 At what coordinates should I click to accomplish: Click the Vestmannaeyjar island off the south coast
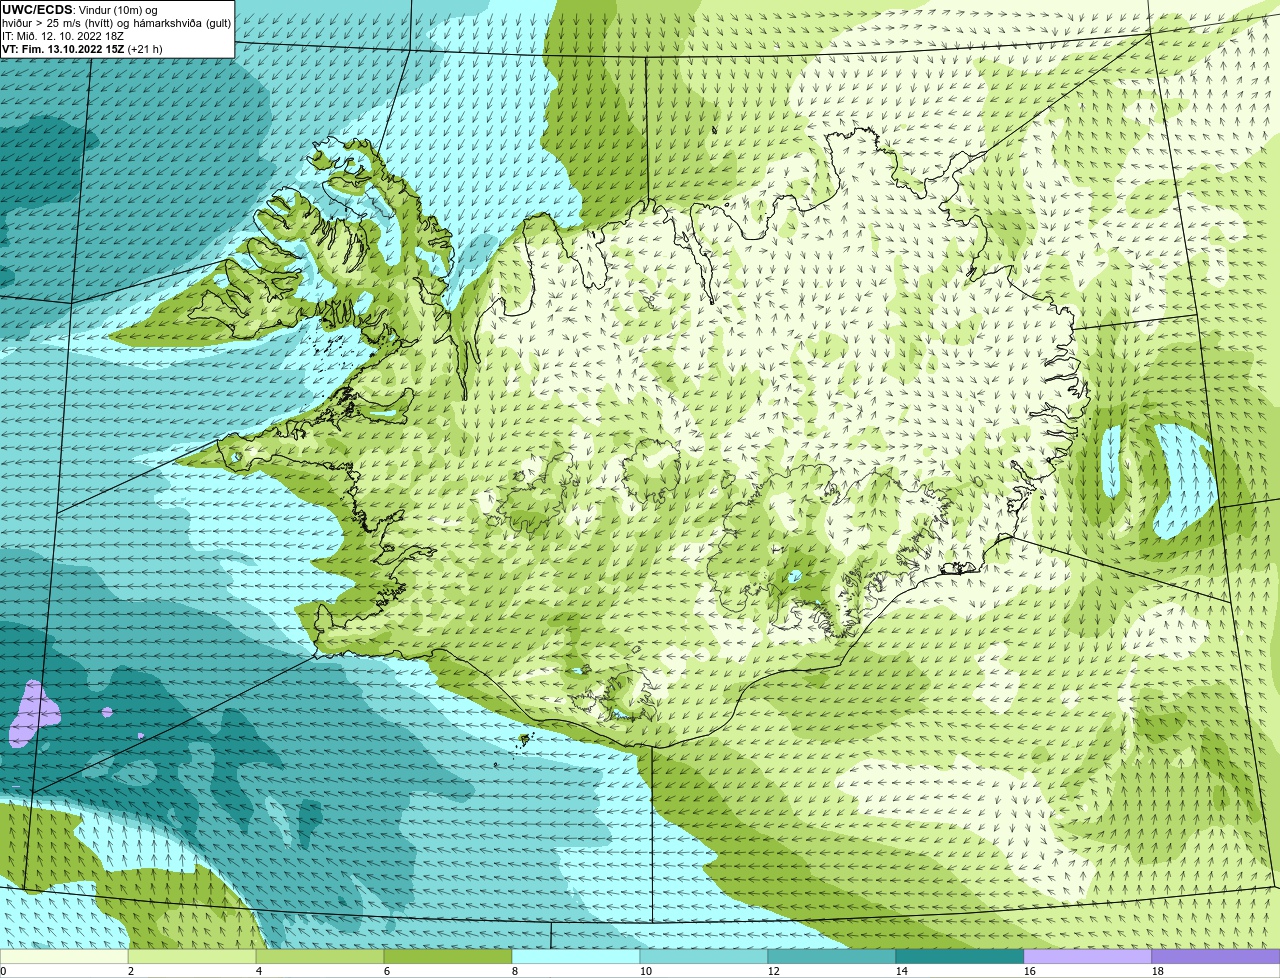pyautogui.click(x=524, y=740)
